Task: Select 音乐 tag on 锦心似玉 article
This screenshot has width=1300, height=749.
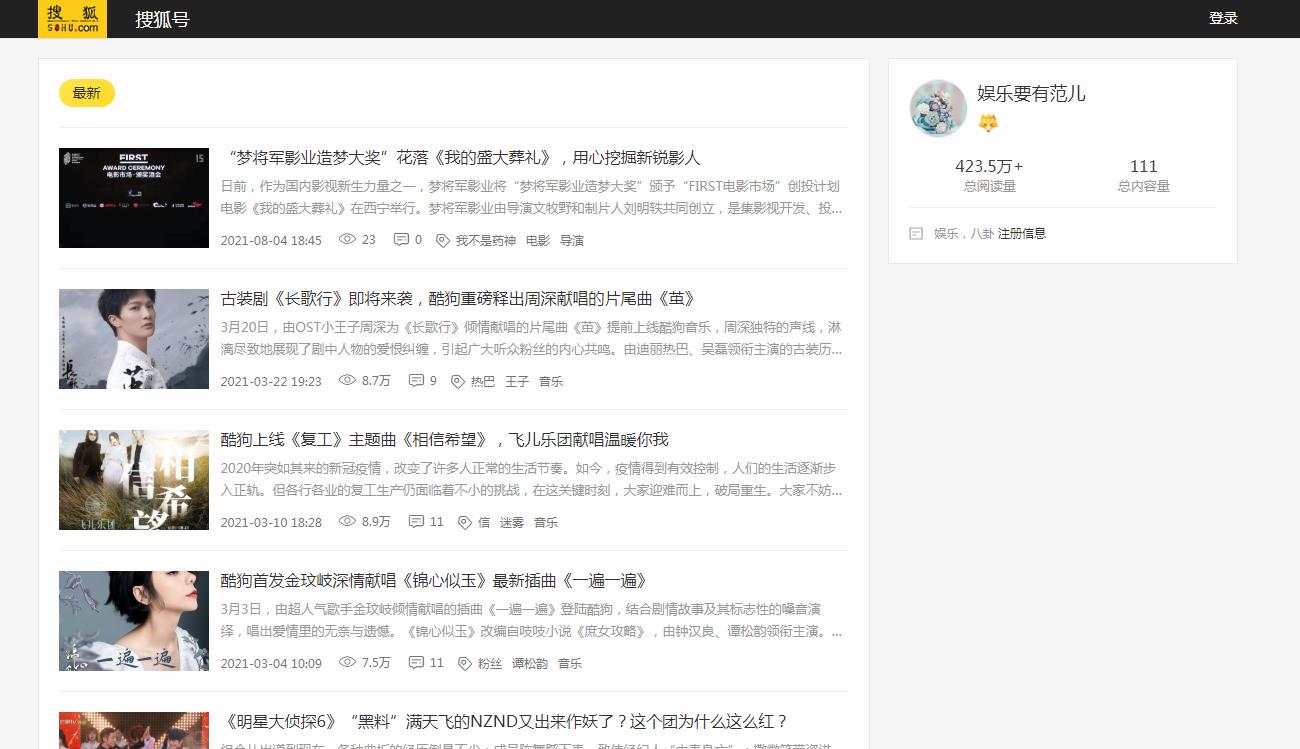Action: coord(570,664)
